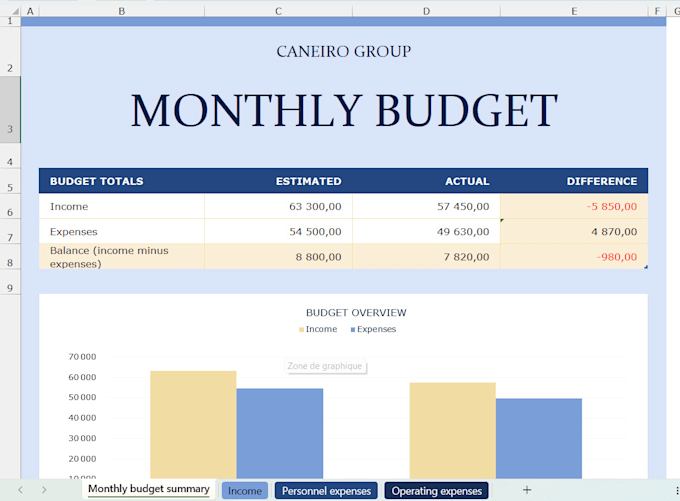Image resolution: width=680 pixels, height=501 pixels.
Task: Select row 5 header
Action: (x=10, y=181)
